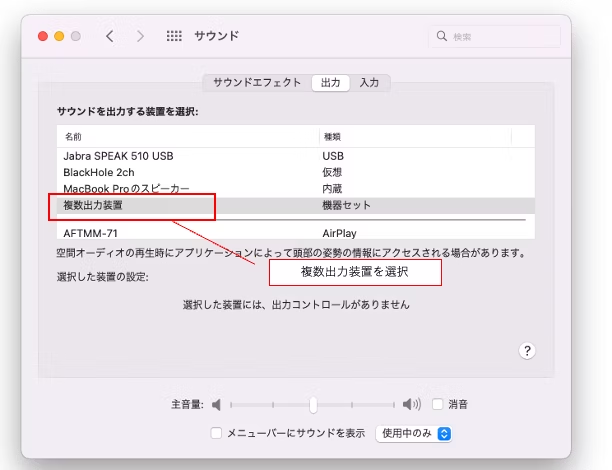612x470 pixels.
Task: Select the AFTMM-71 AirPlay device
Action: click(x=295, y=233)
